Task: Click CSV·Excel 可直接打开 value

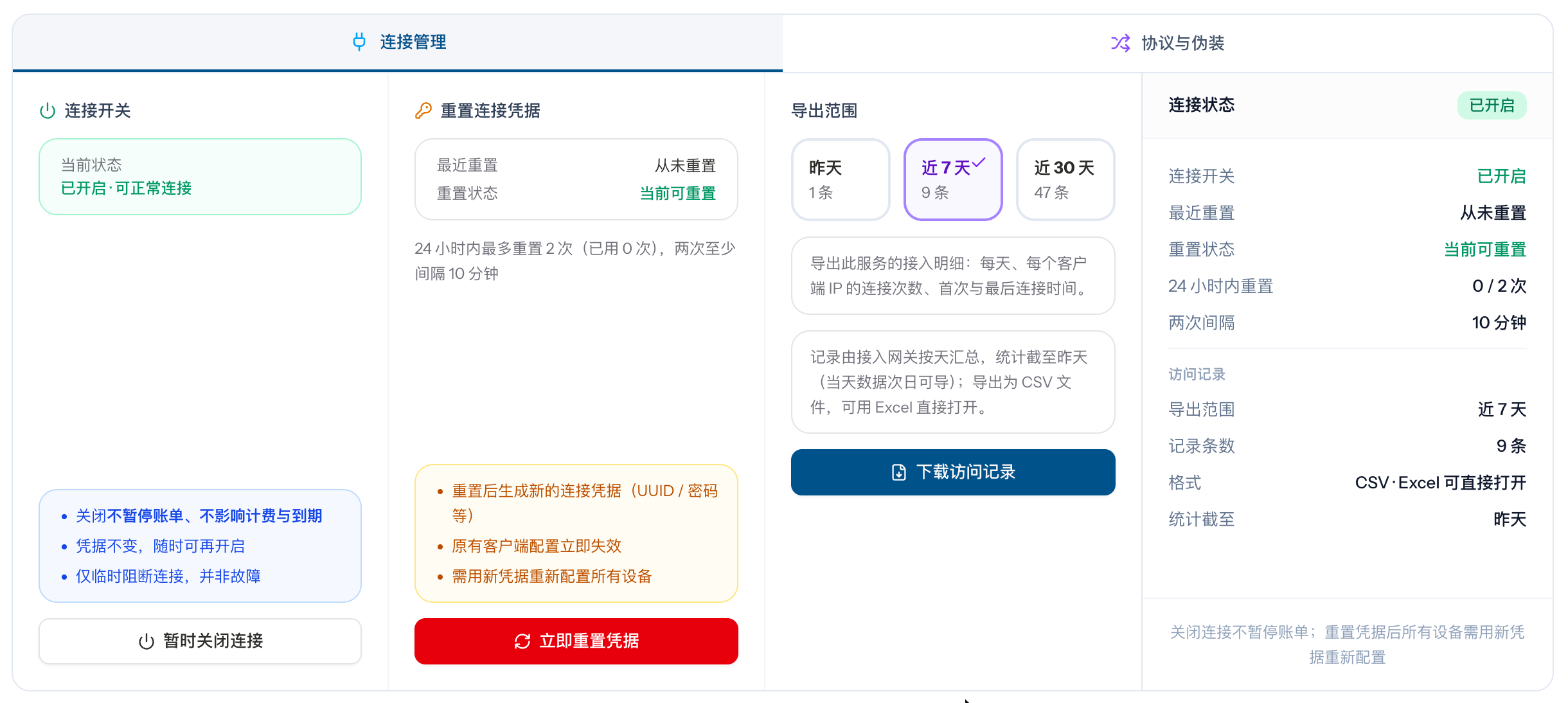Action: click(1441, 484)
